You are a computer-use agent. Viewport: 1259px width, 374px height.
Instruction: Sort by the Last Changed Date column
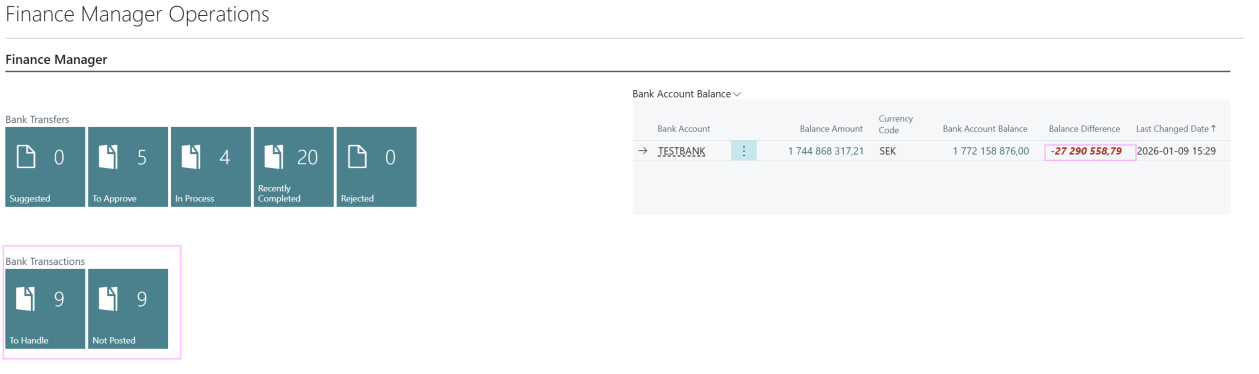1176,129
